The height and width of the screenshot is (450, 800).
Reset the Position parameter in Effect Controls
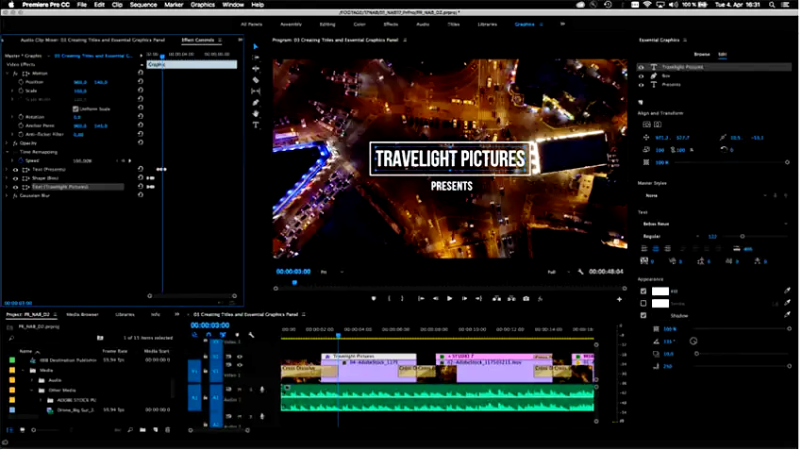[x=141, y=82]
